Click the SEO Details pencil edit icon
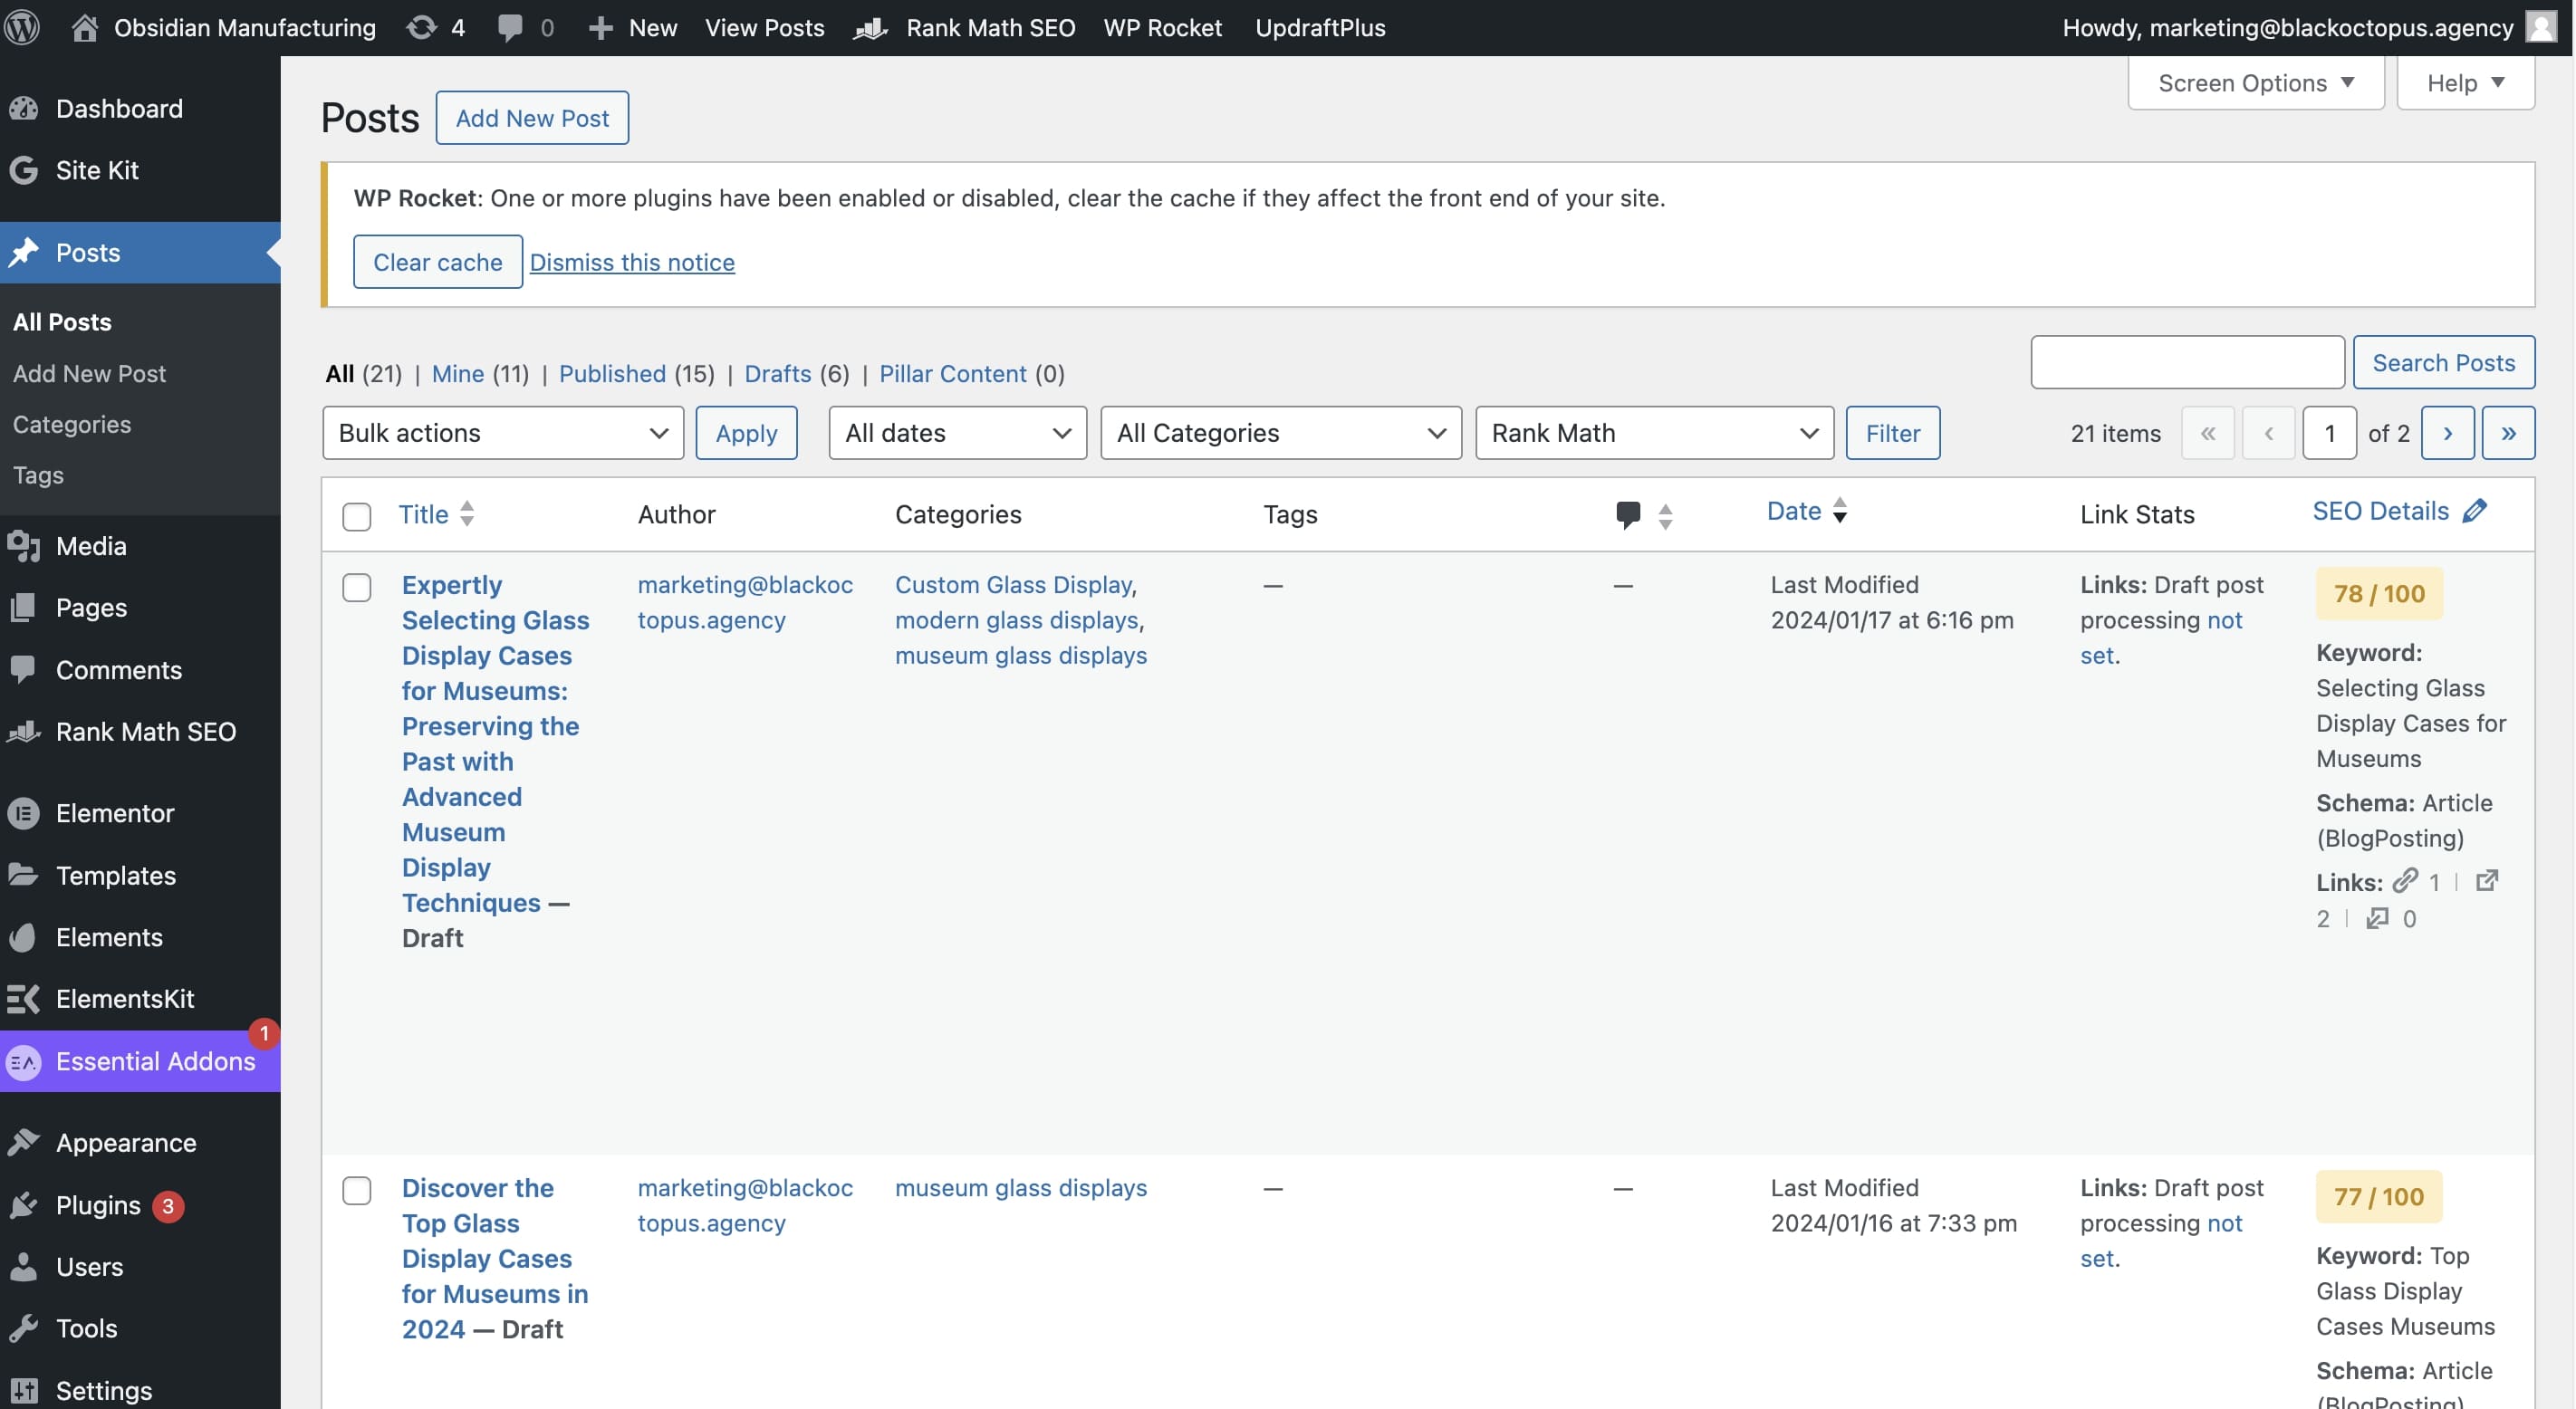The image size is (2576, 1409). [x=2474, y=511]
